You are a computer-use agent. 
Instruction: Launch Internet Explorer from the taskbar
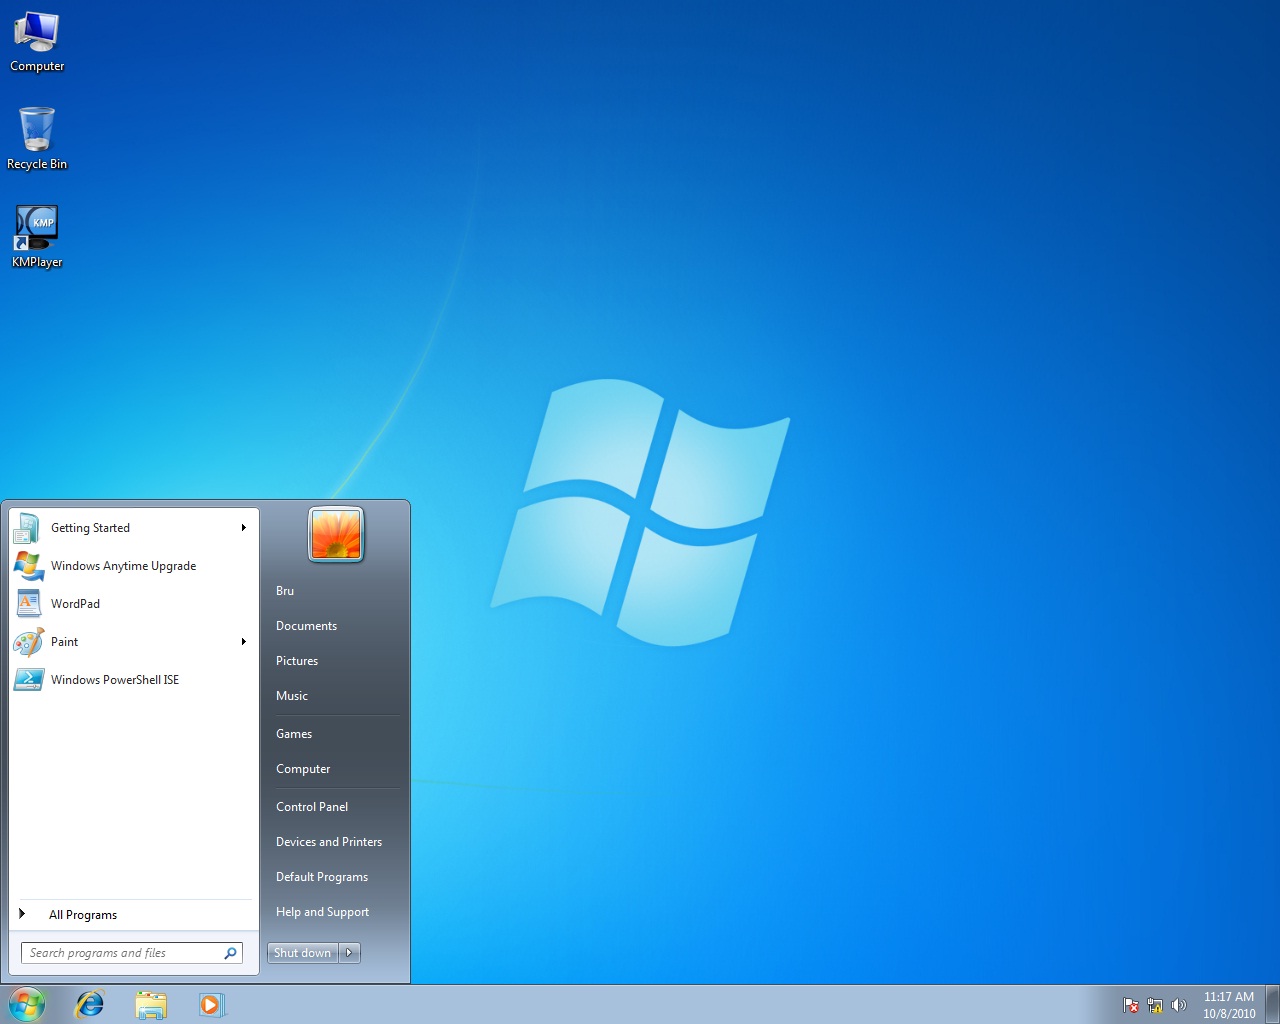(x=89, y=1005)
